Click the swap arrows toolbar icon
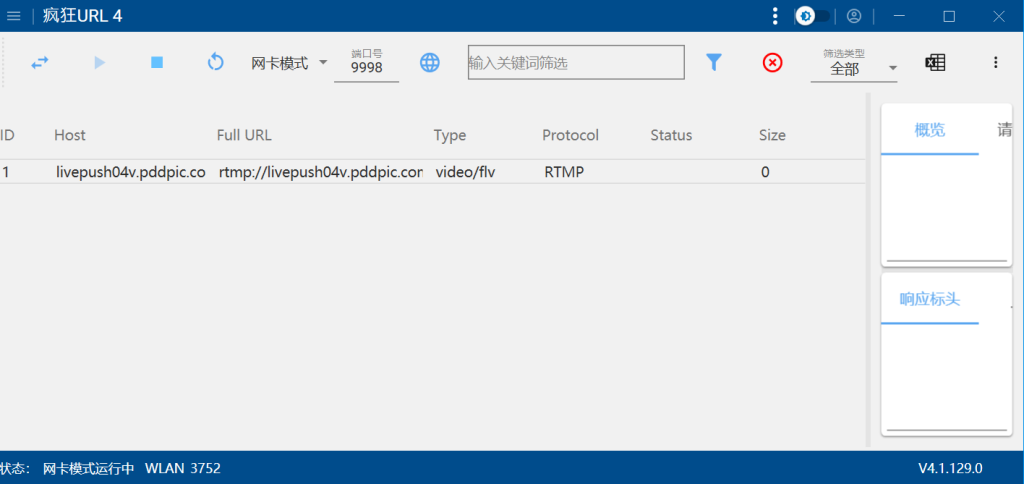This screenshot has width=1024, height=484. tap(40, 63)
